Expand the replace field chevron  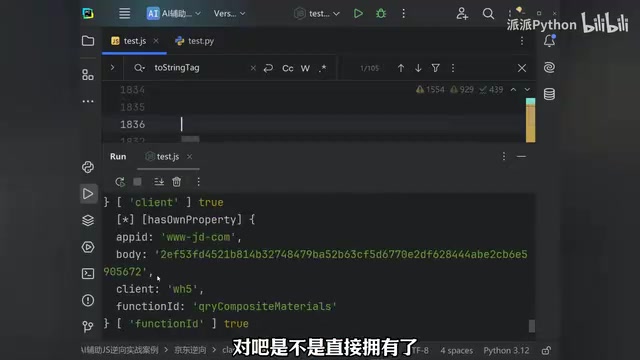112,67
